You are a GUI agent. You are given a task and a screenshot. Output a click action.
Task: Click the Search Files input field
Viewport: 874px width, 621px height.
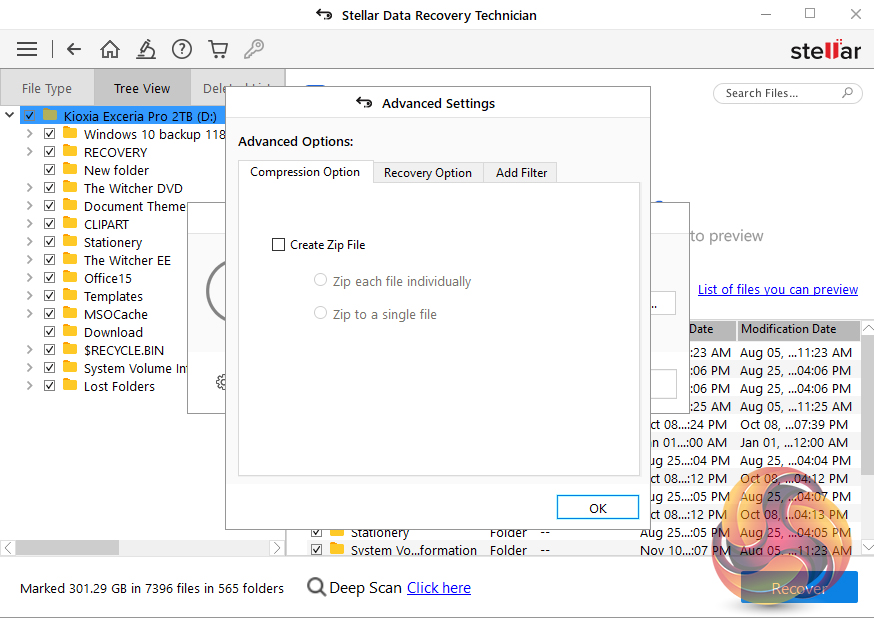click(x=788, y=93)
